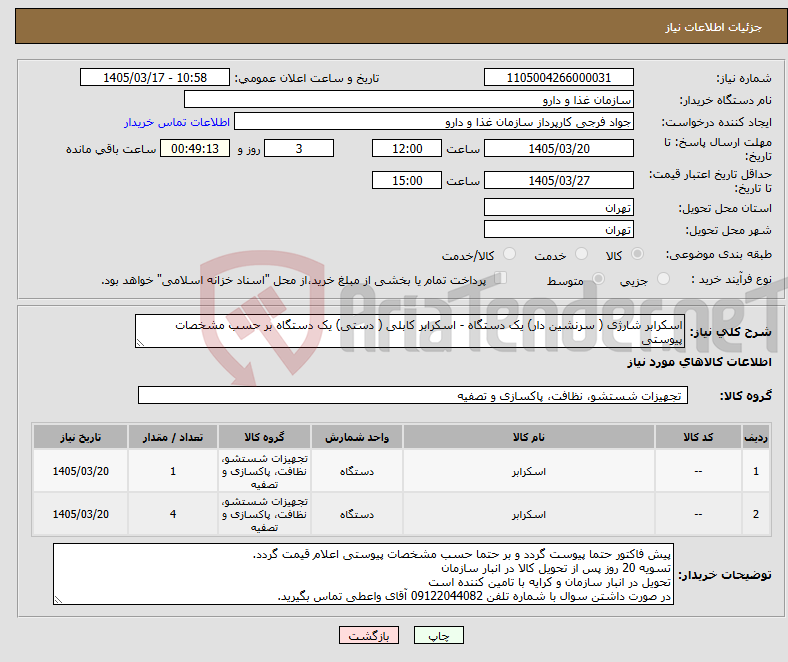Click the چاپ (print) button
Image resolution: width=788 pixels, height=662 pixels.
438,635
